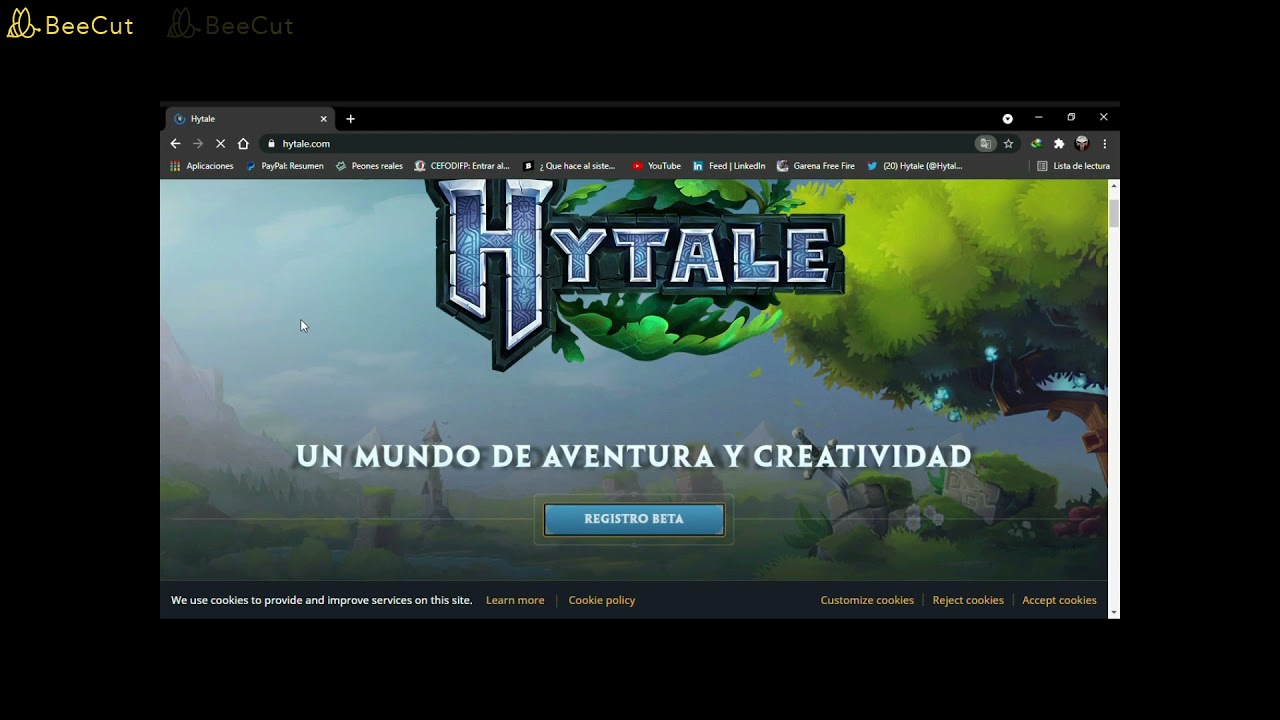Open the Extensions puzzle piece menu

1059,144
